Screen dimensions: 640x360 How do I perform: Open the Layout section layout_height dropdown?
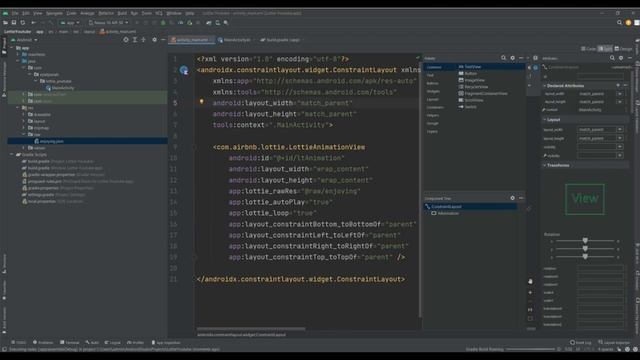pos(620,138)
